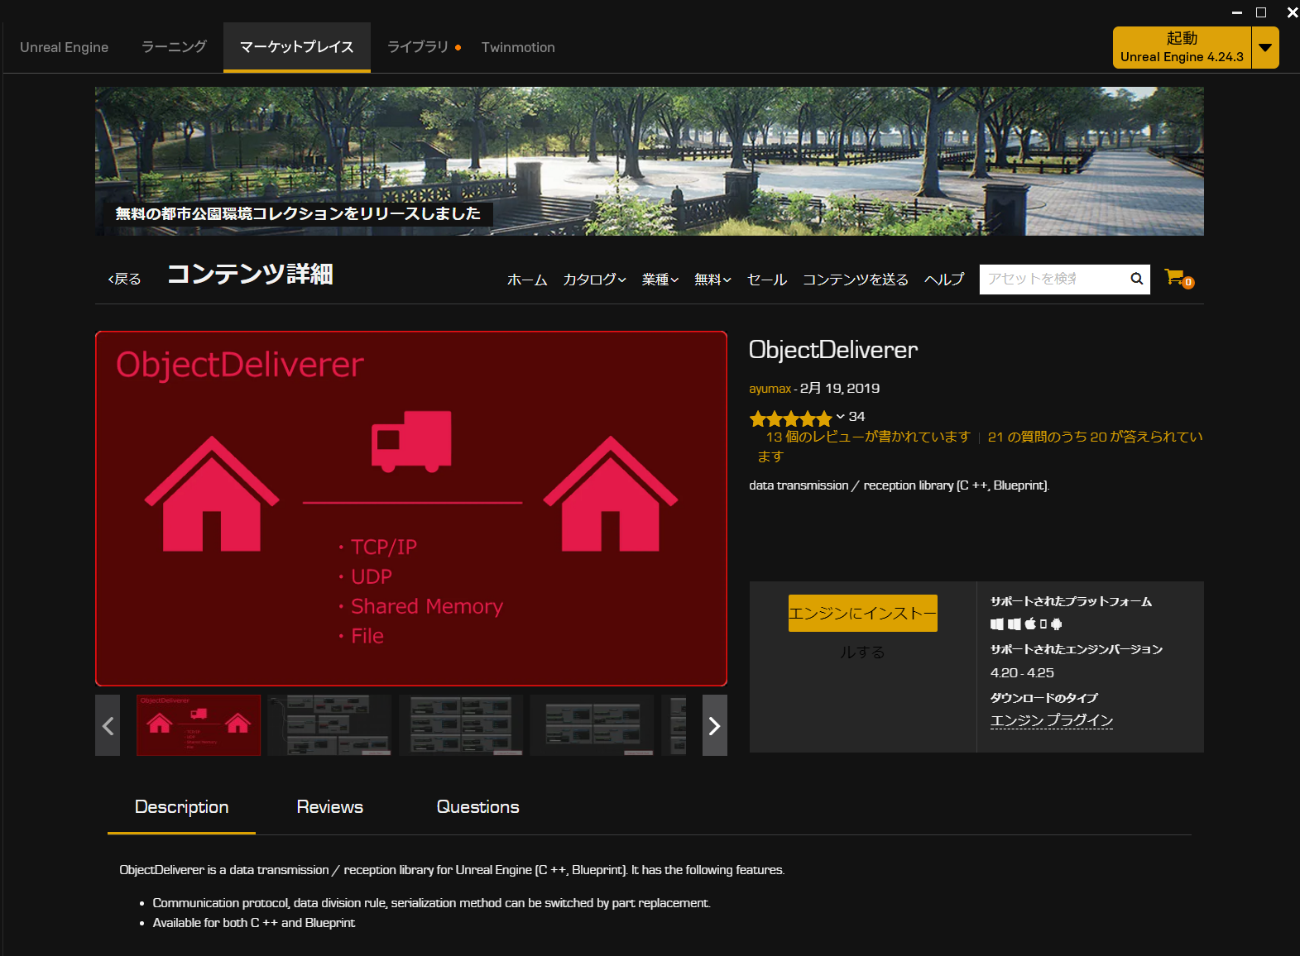Expand the rating breakdown chevron
This screenshot has height=956, width=1300.
(x=840, y=417)
